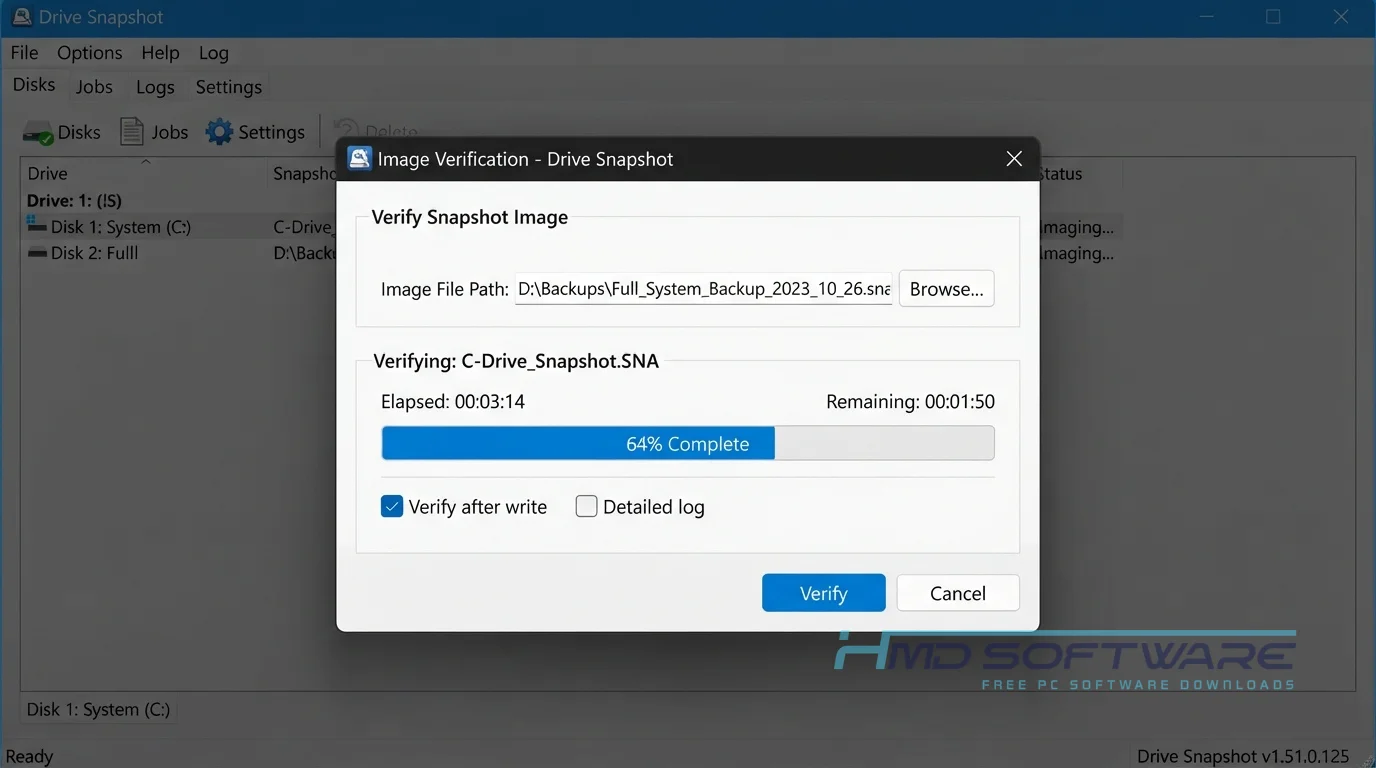Click the Disk 2: Fulll drive icon
This screenshot has height=768, width=1376.
(x=37, y=253)
